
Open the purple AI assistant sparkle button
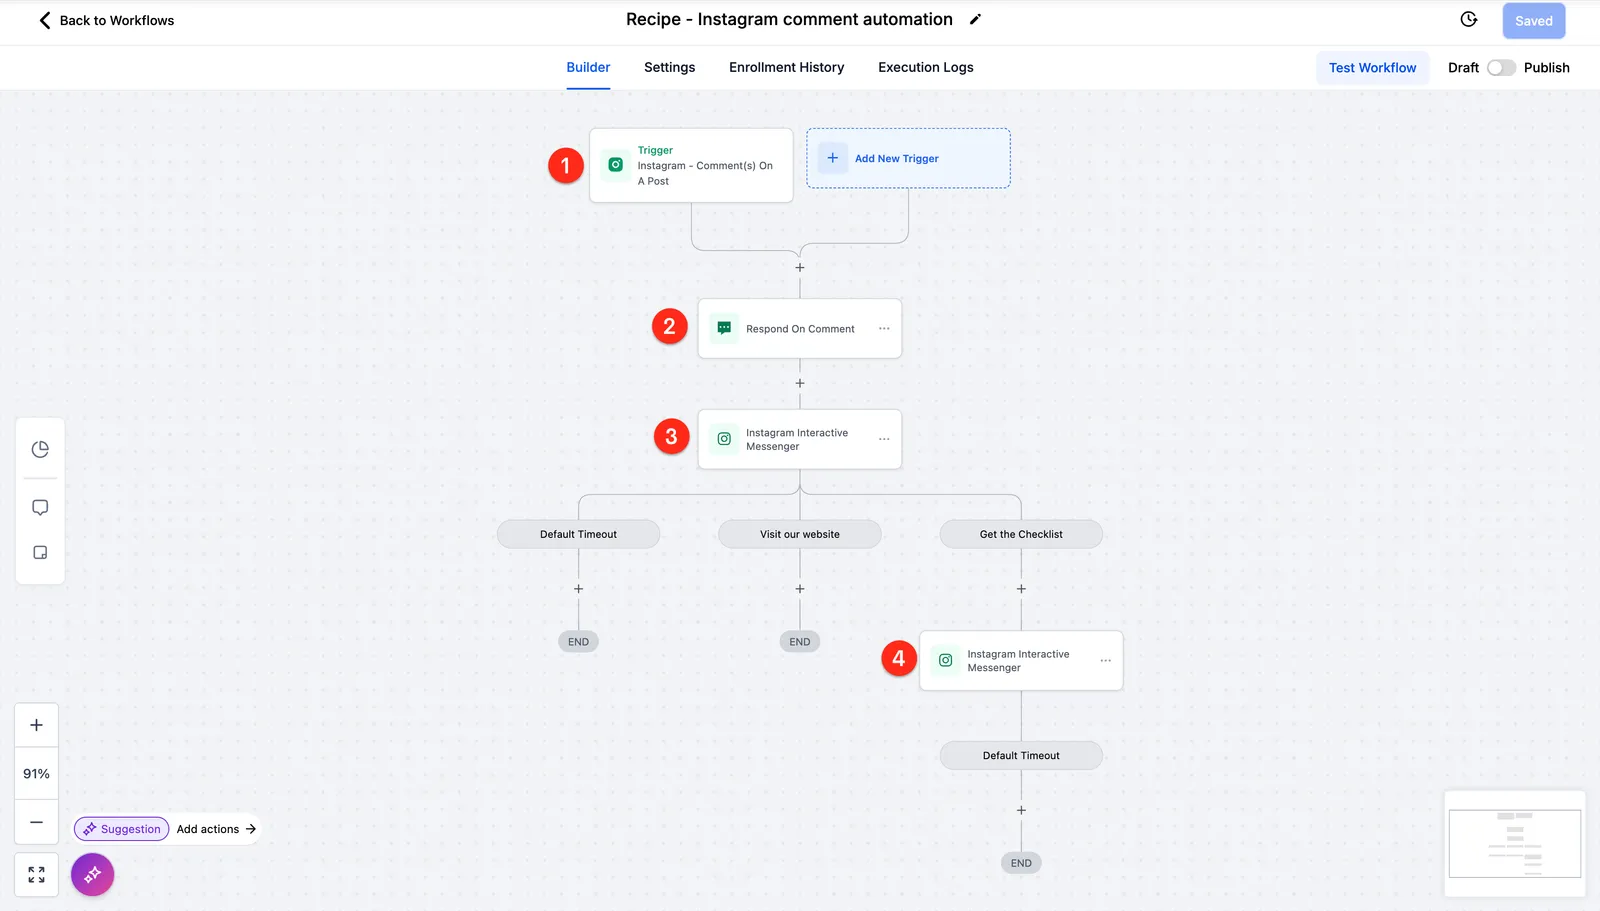(x=92, y=875)
